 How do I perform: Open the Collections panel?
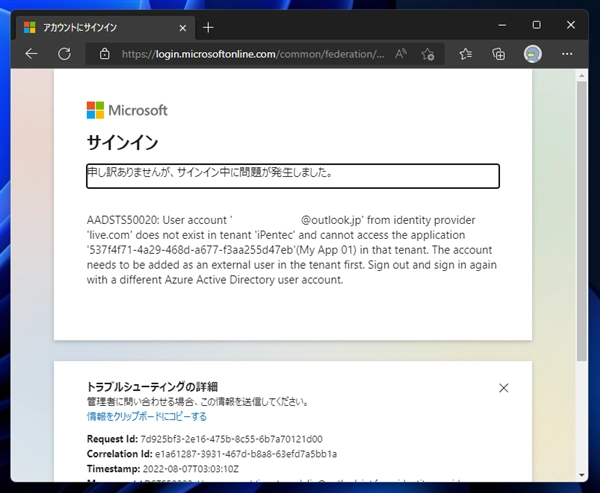[x=498, y=54]
